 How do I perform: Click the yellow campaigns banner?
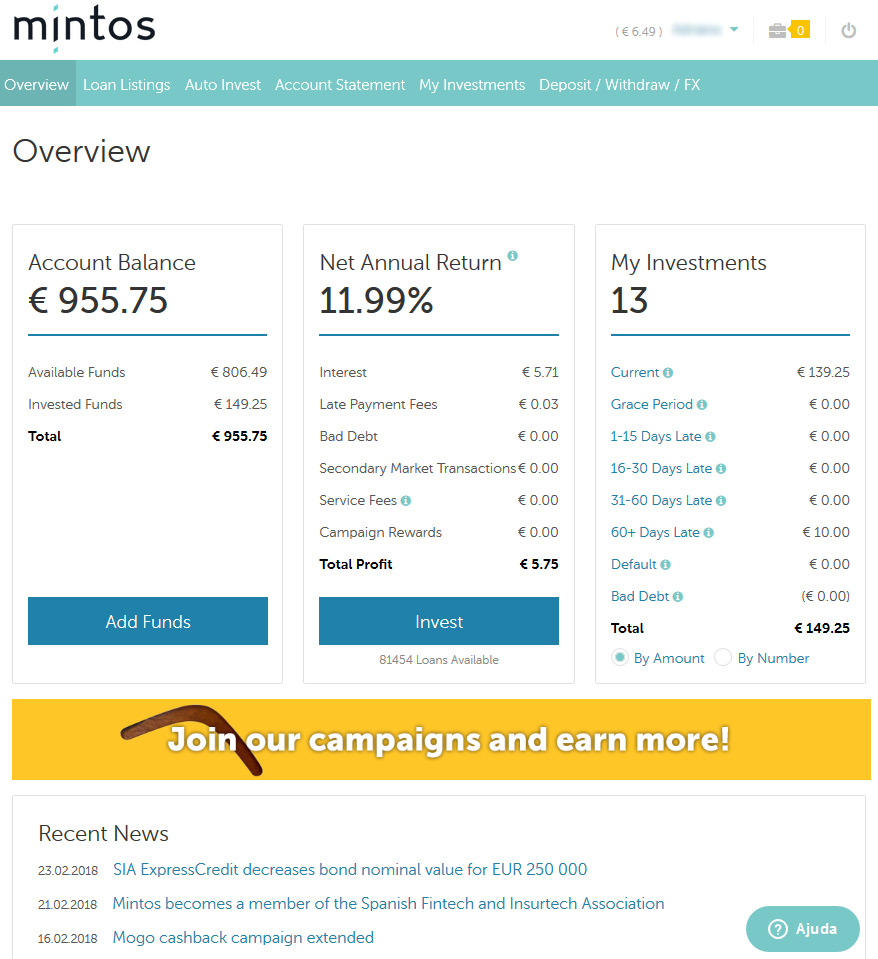(439, 740)
